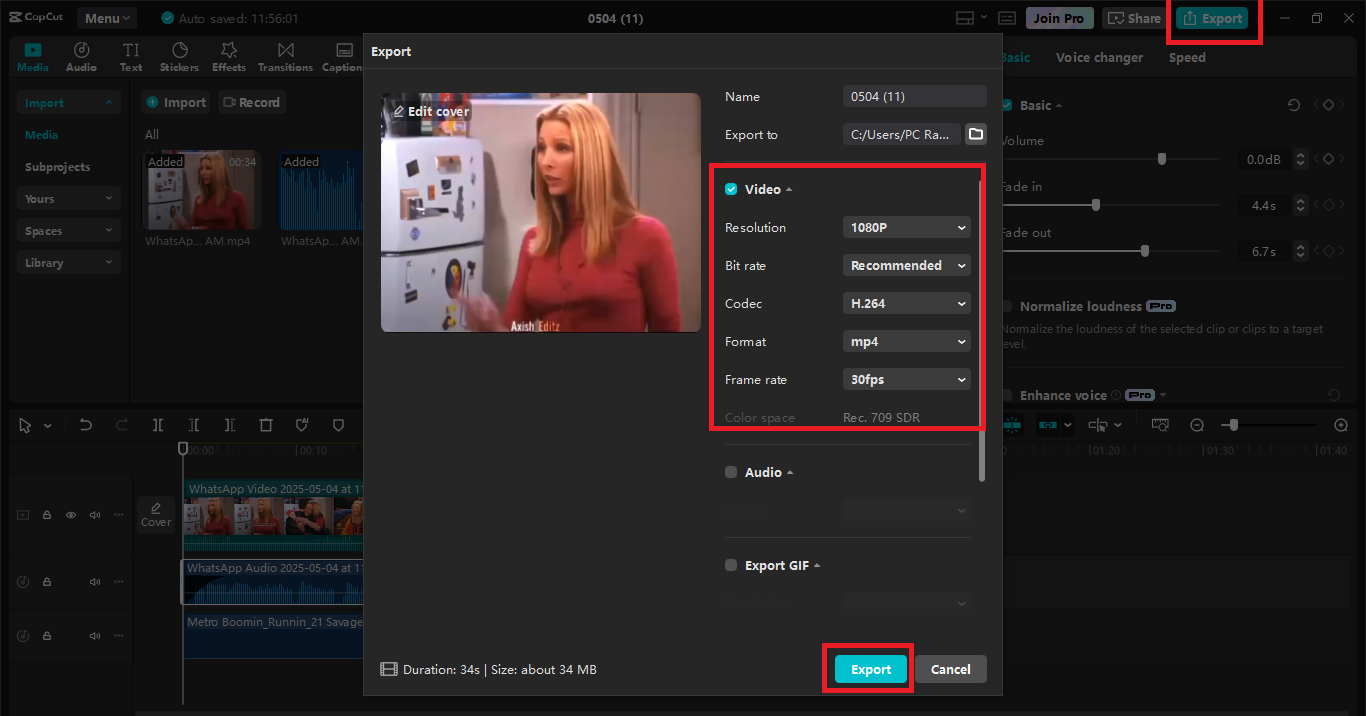Open the Format dropdown showing mp4

(x=907, y=342)
